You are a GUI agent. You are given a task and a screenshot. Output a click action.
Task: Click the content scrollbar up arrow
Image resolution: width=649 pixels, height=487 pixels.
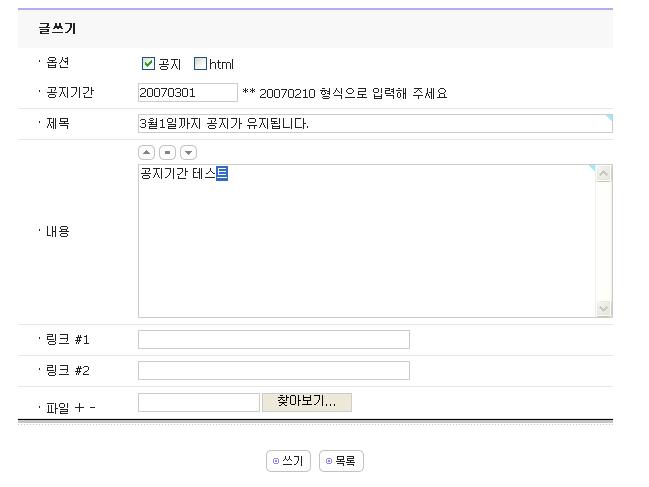coord(603,174)
